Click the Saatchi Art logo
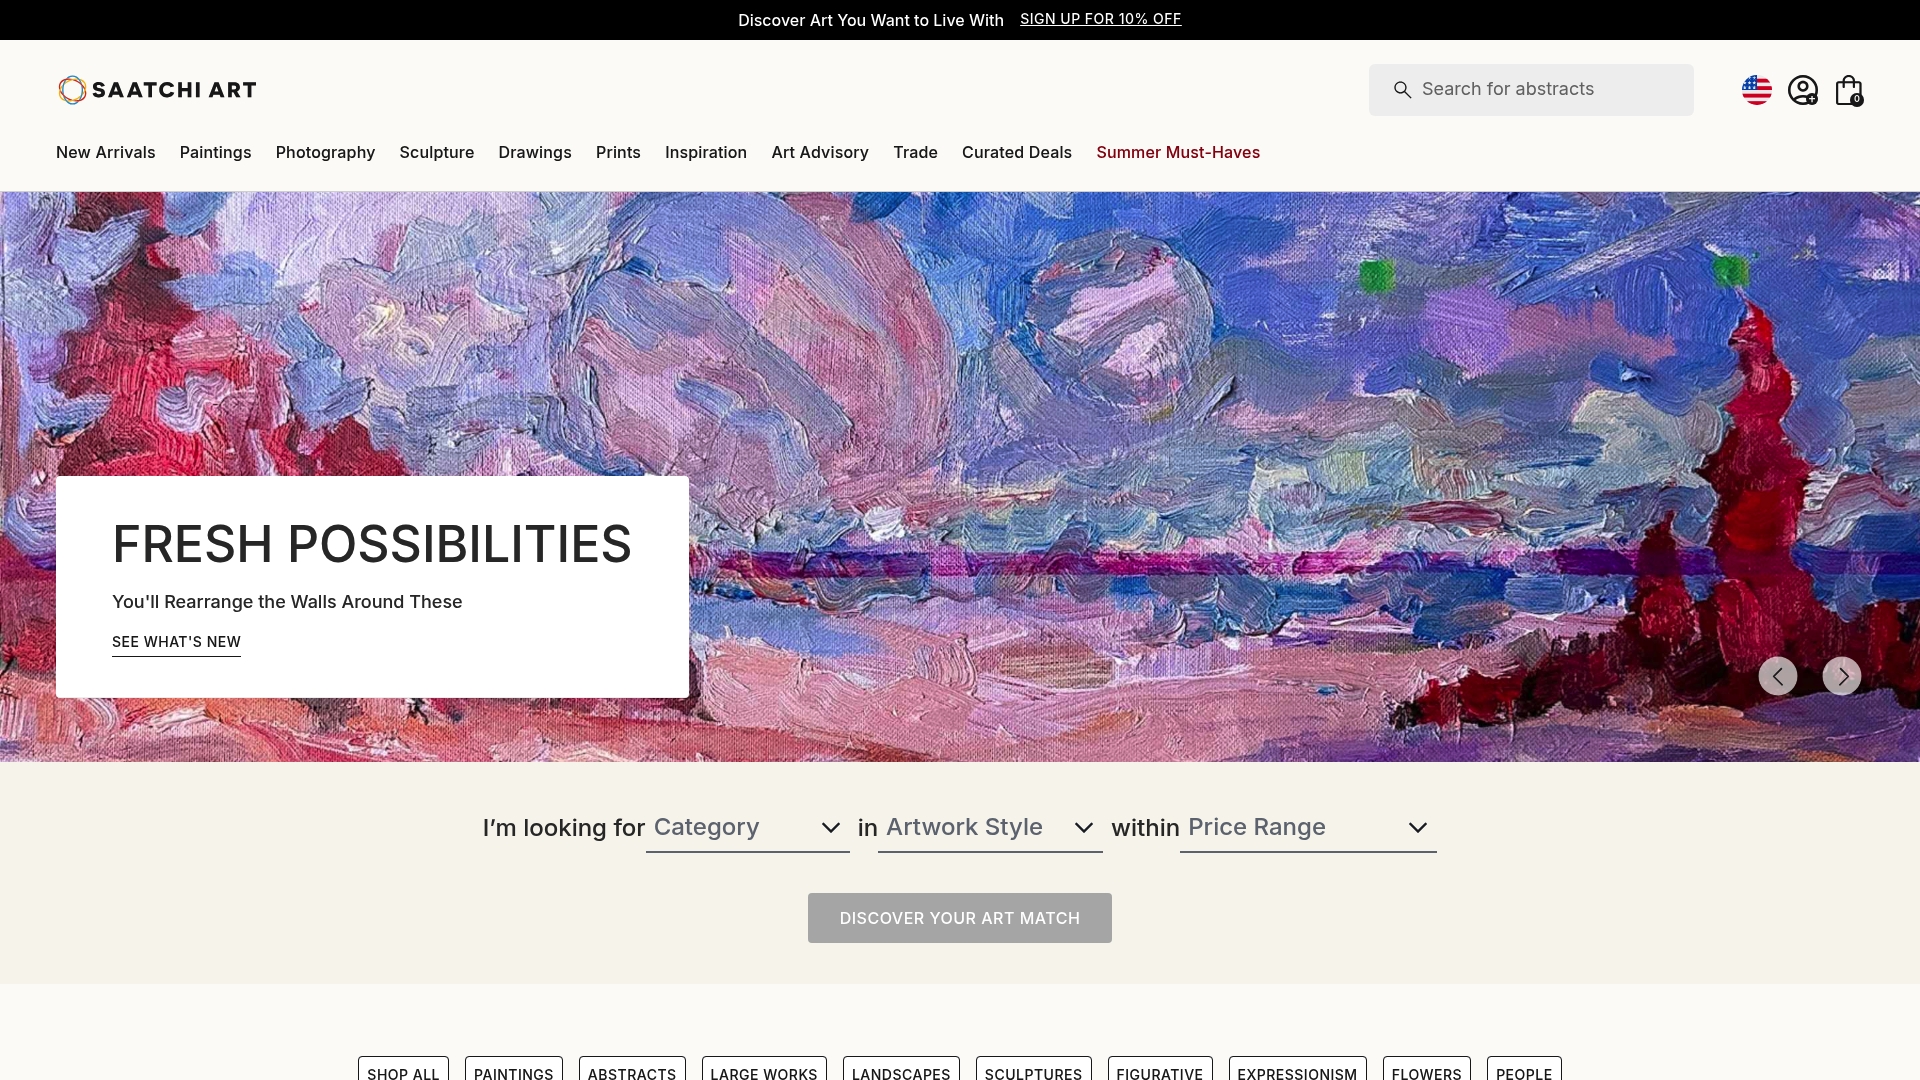 pos(157,90)
